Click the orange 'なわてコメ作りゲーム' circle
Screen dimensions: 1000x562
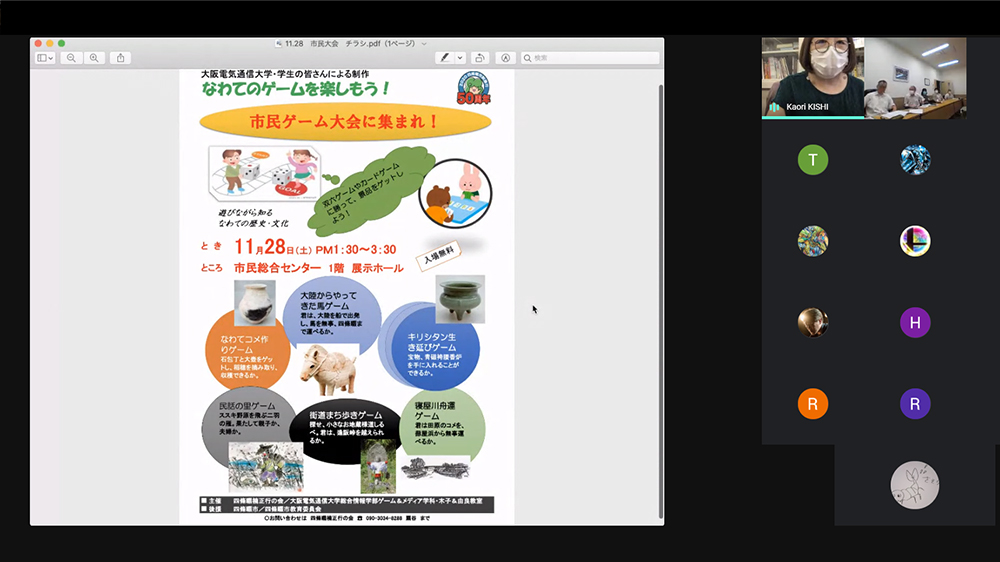point(247,351)
